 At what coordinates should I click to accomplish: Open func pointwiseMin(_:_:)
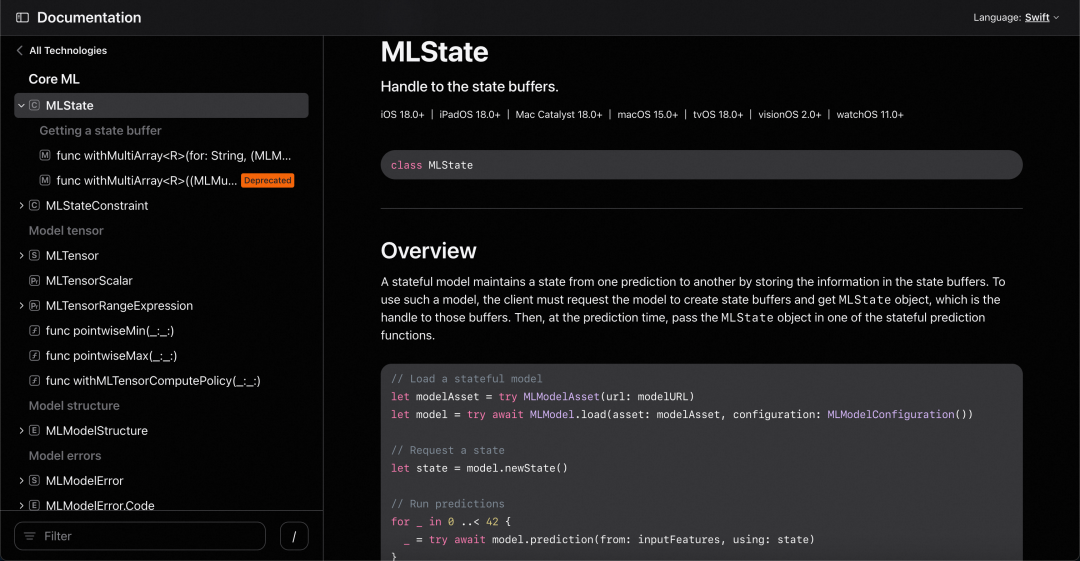coord(110,331)
